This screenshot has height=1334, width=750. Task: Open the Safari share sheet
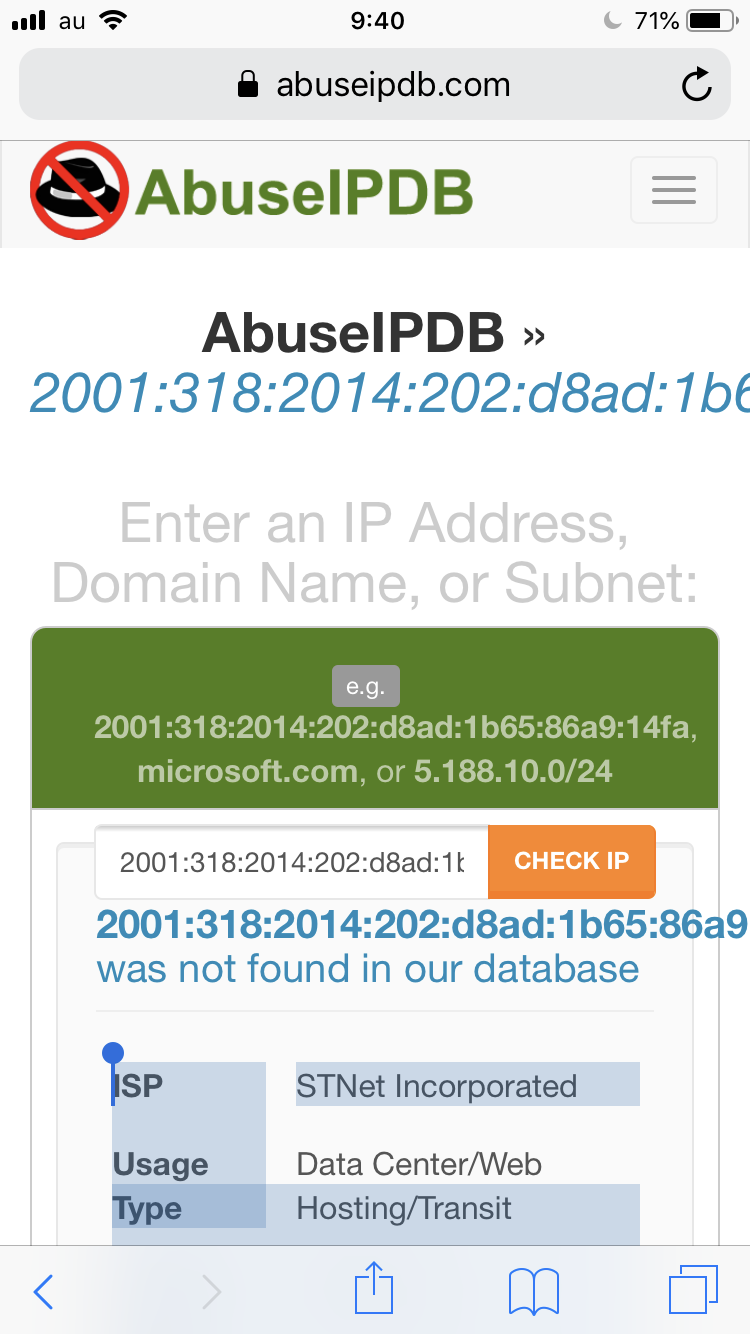point(375,1290)
